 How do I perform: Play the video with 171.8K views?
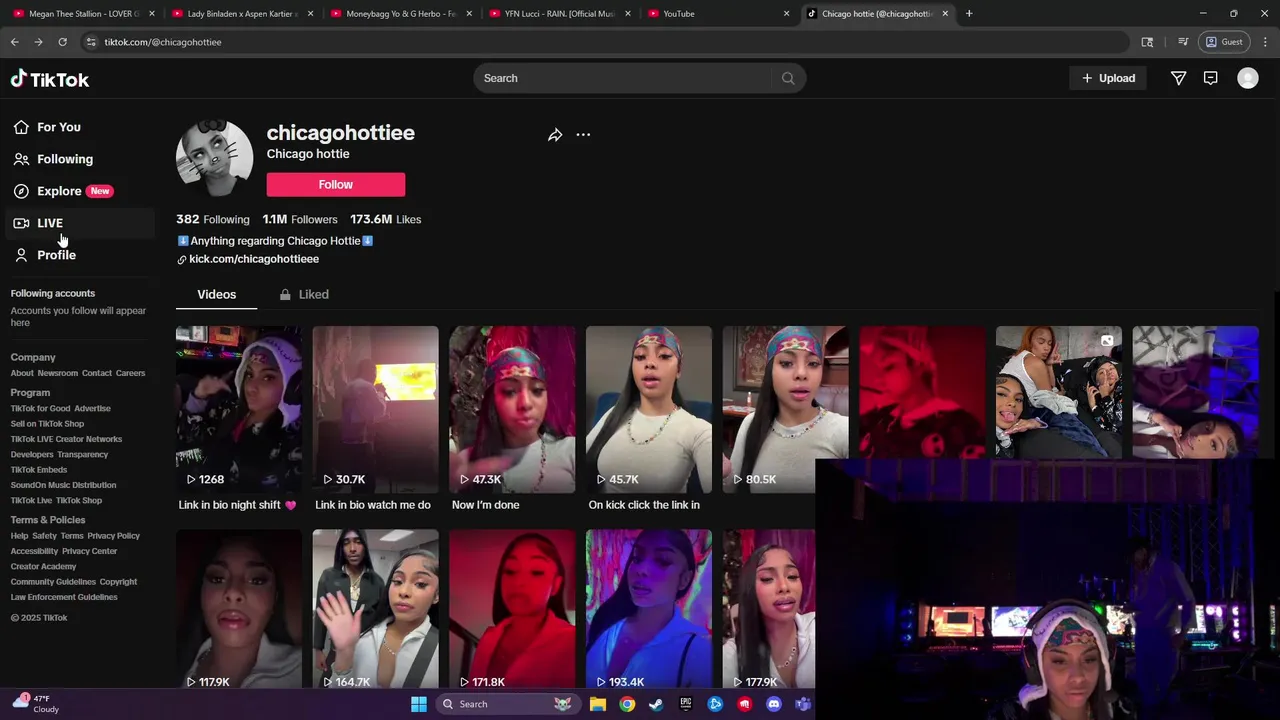(512, 609)
